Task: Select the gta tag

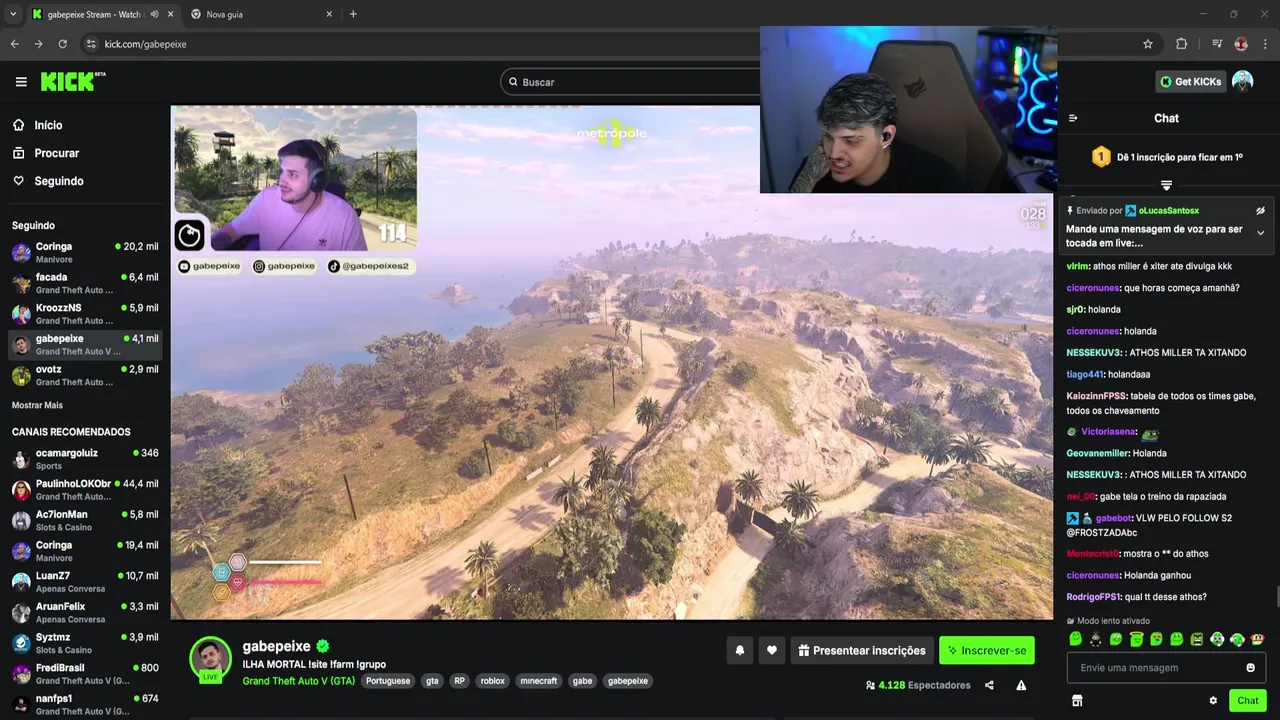Action: (432, 681)
